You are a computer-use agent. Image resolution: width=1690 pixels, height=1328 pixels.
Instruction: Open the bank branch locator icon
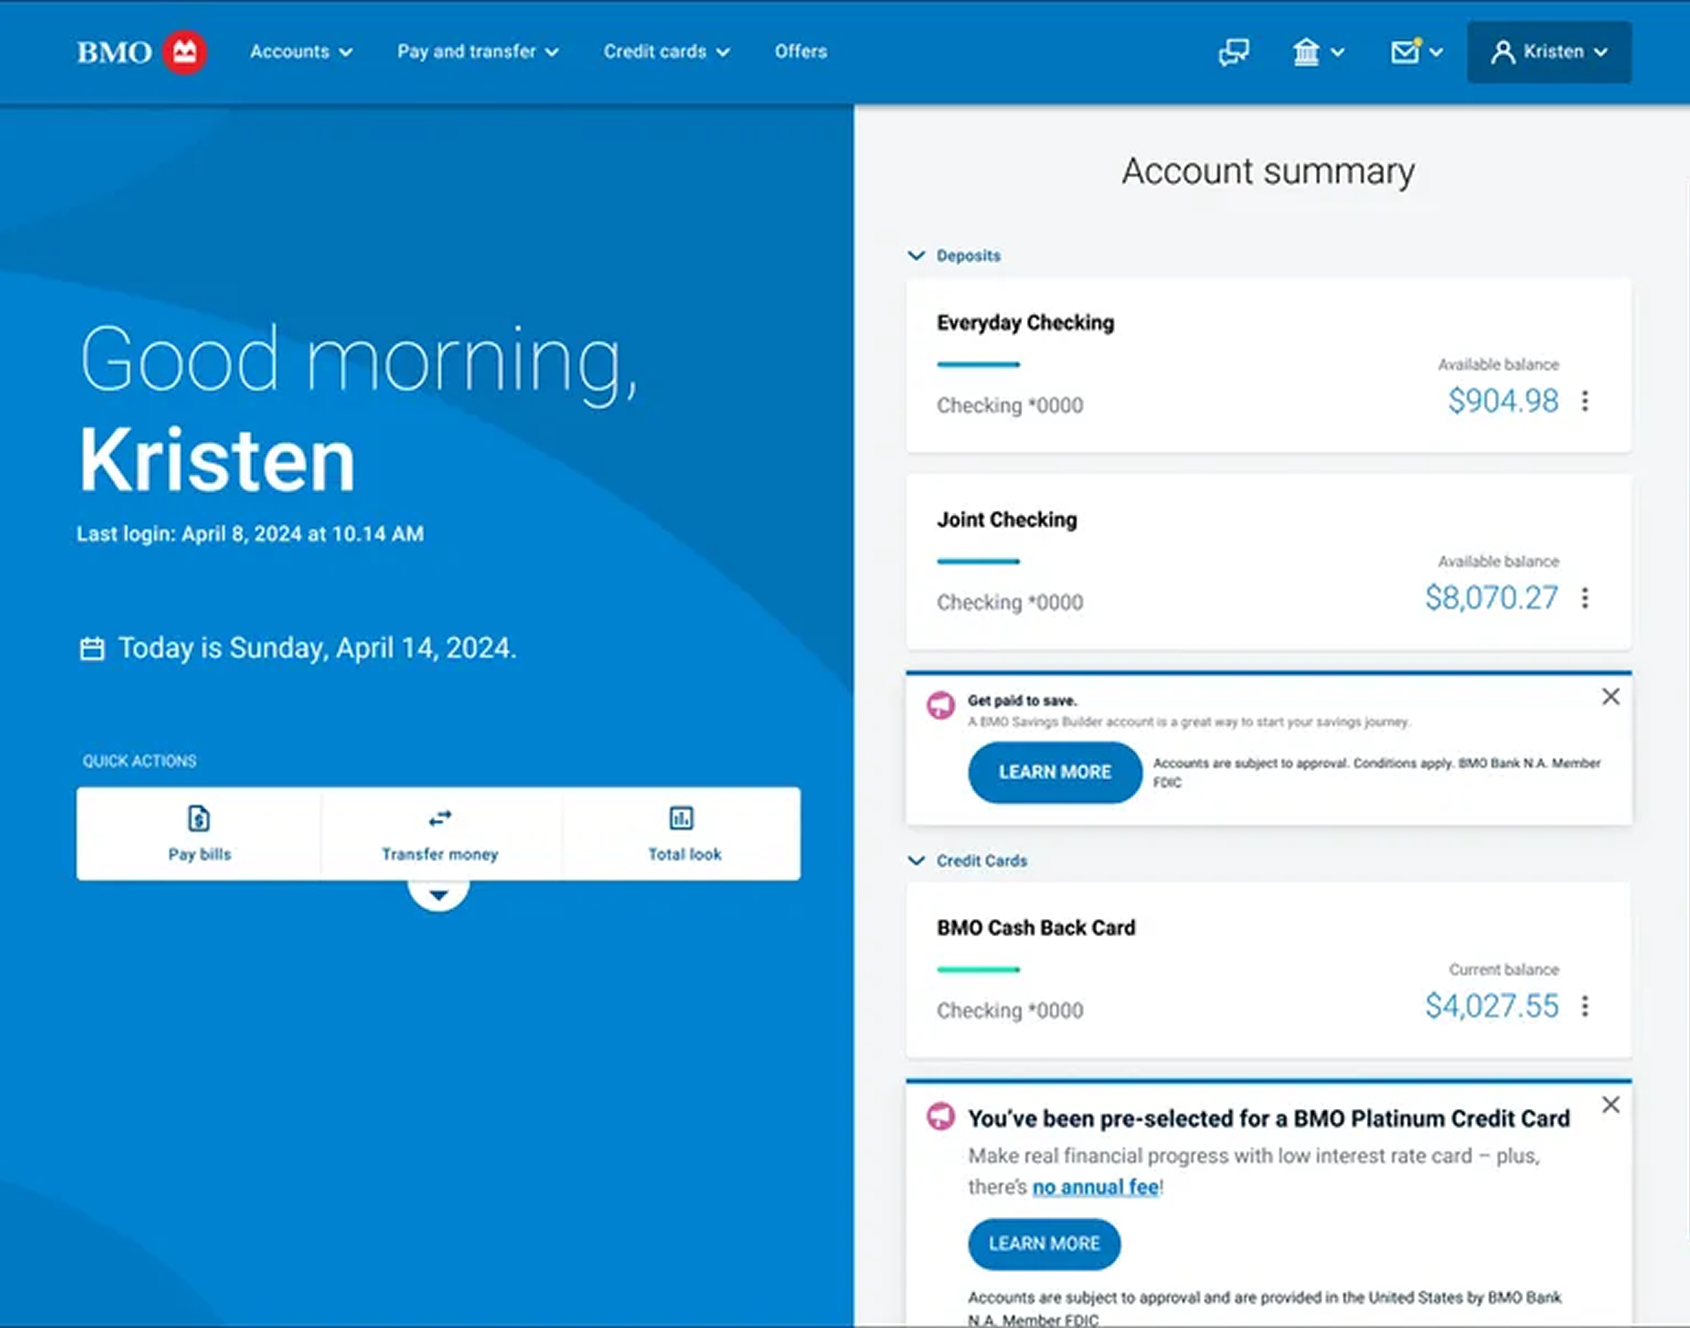coord(1306,52)
